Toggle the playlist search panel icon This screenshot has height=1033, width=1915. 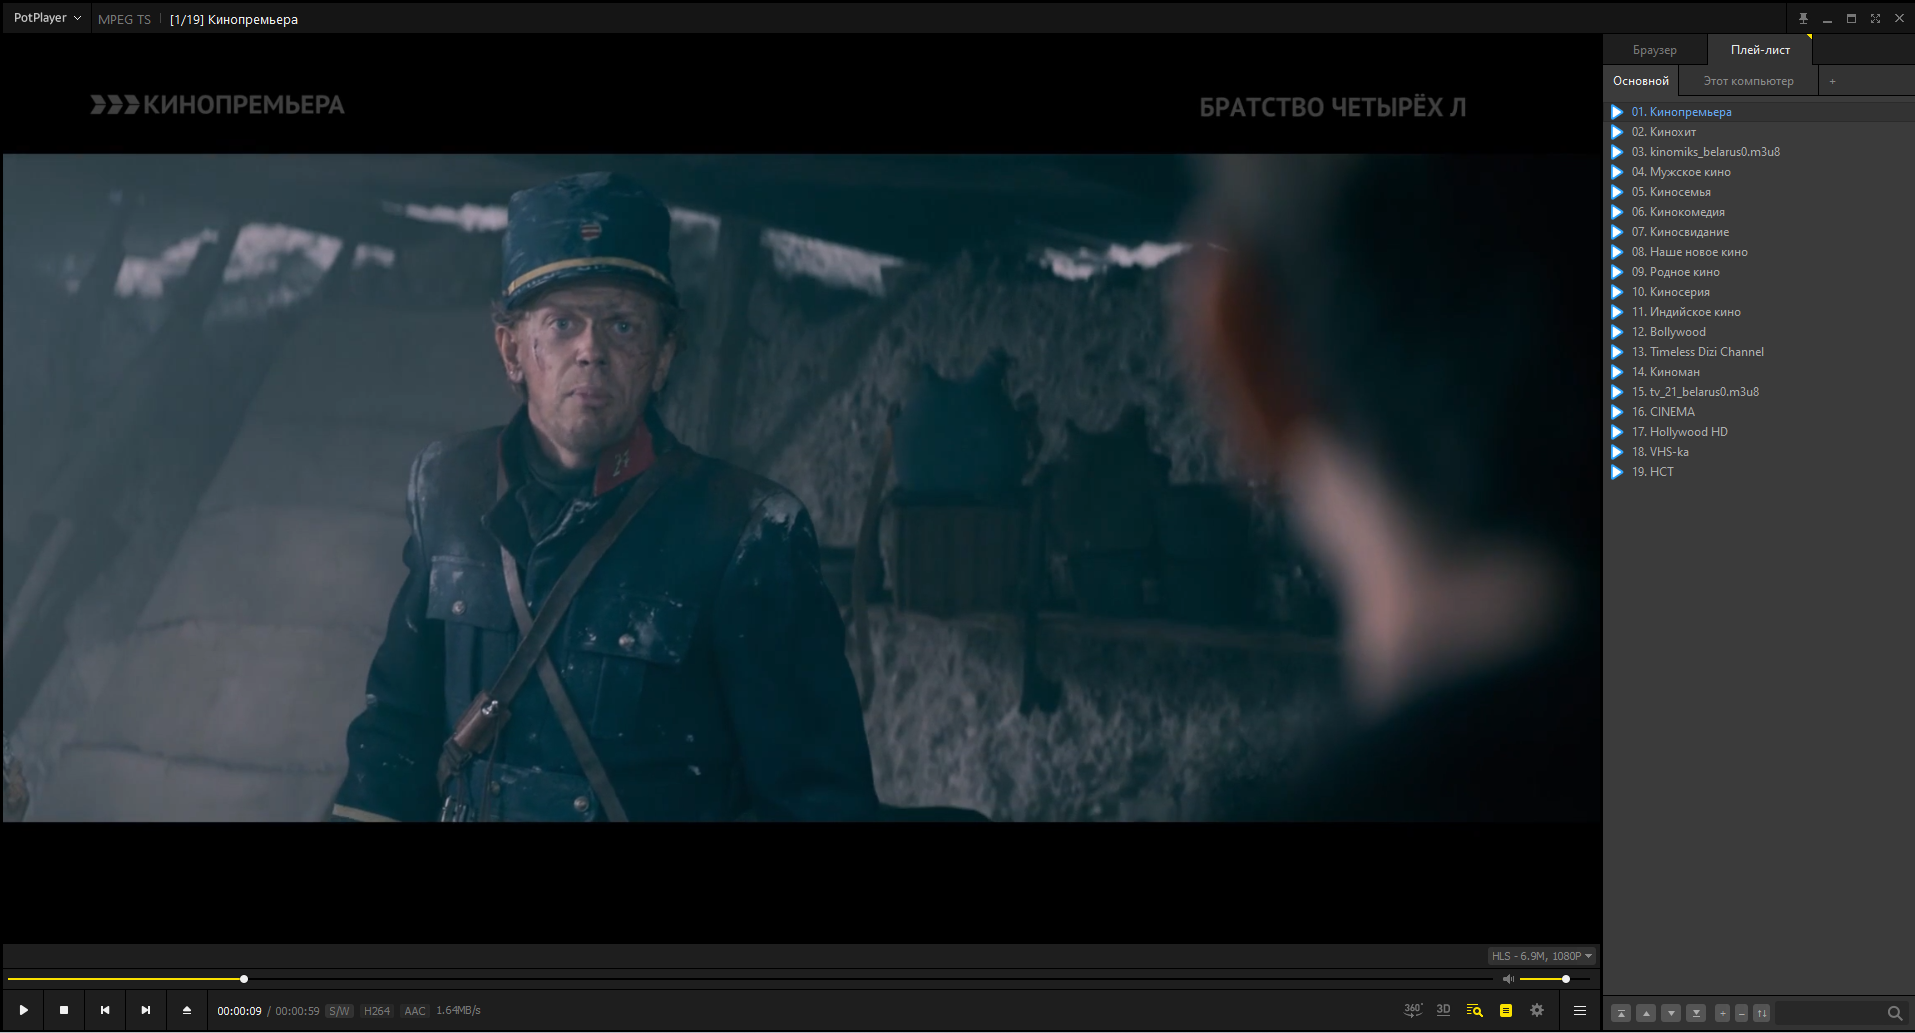[1474, 1010]
